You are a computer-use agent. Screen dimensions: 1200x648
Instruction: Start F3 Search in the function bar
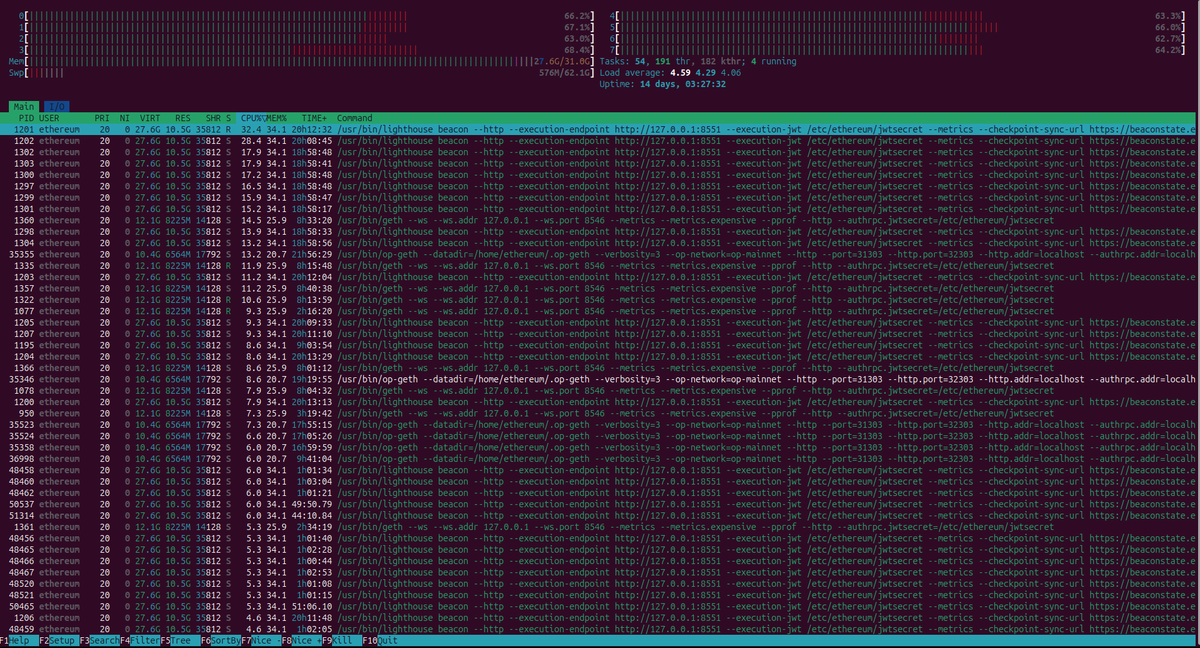coord(100,640)
